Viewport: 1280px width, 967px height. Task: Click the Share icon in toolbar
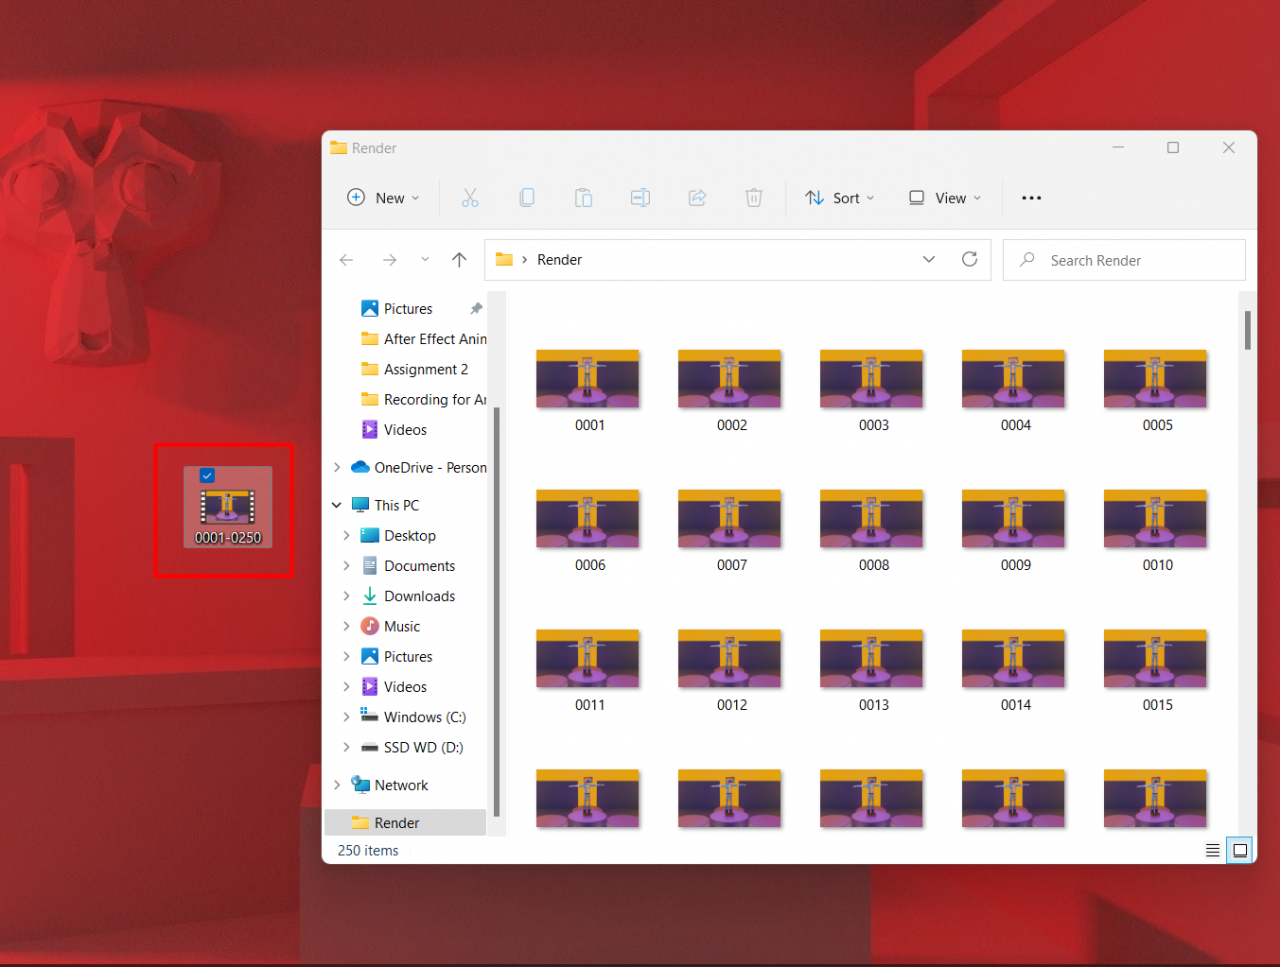click(x=697, y=198)
